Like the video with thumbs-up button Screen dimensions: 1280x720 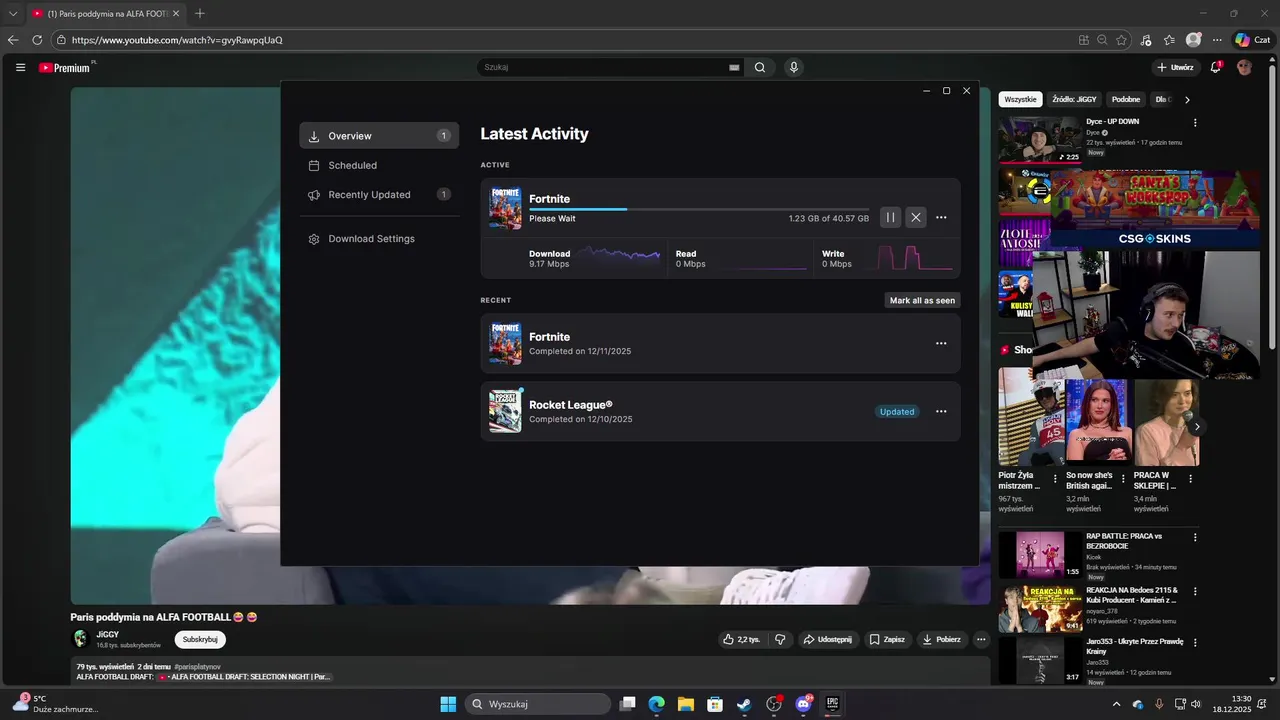click(741, 639)
